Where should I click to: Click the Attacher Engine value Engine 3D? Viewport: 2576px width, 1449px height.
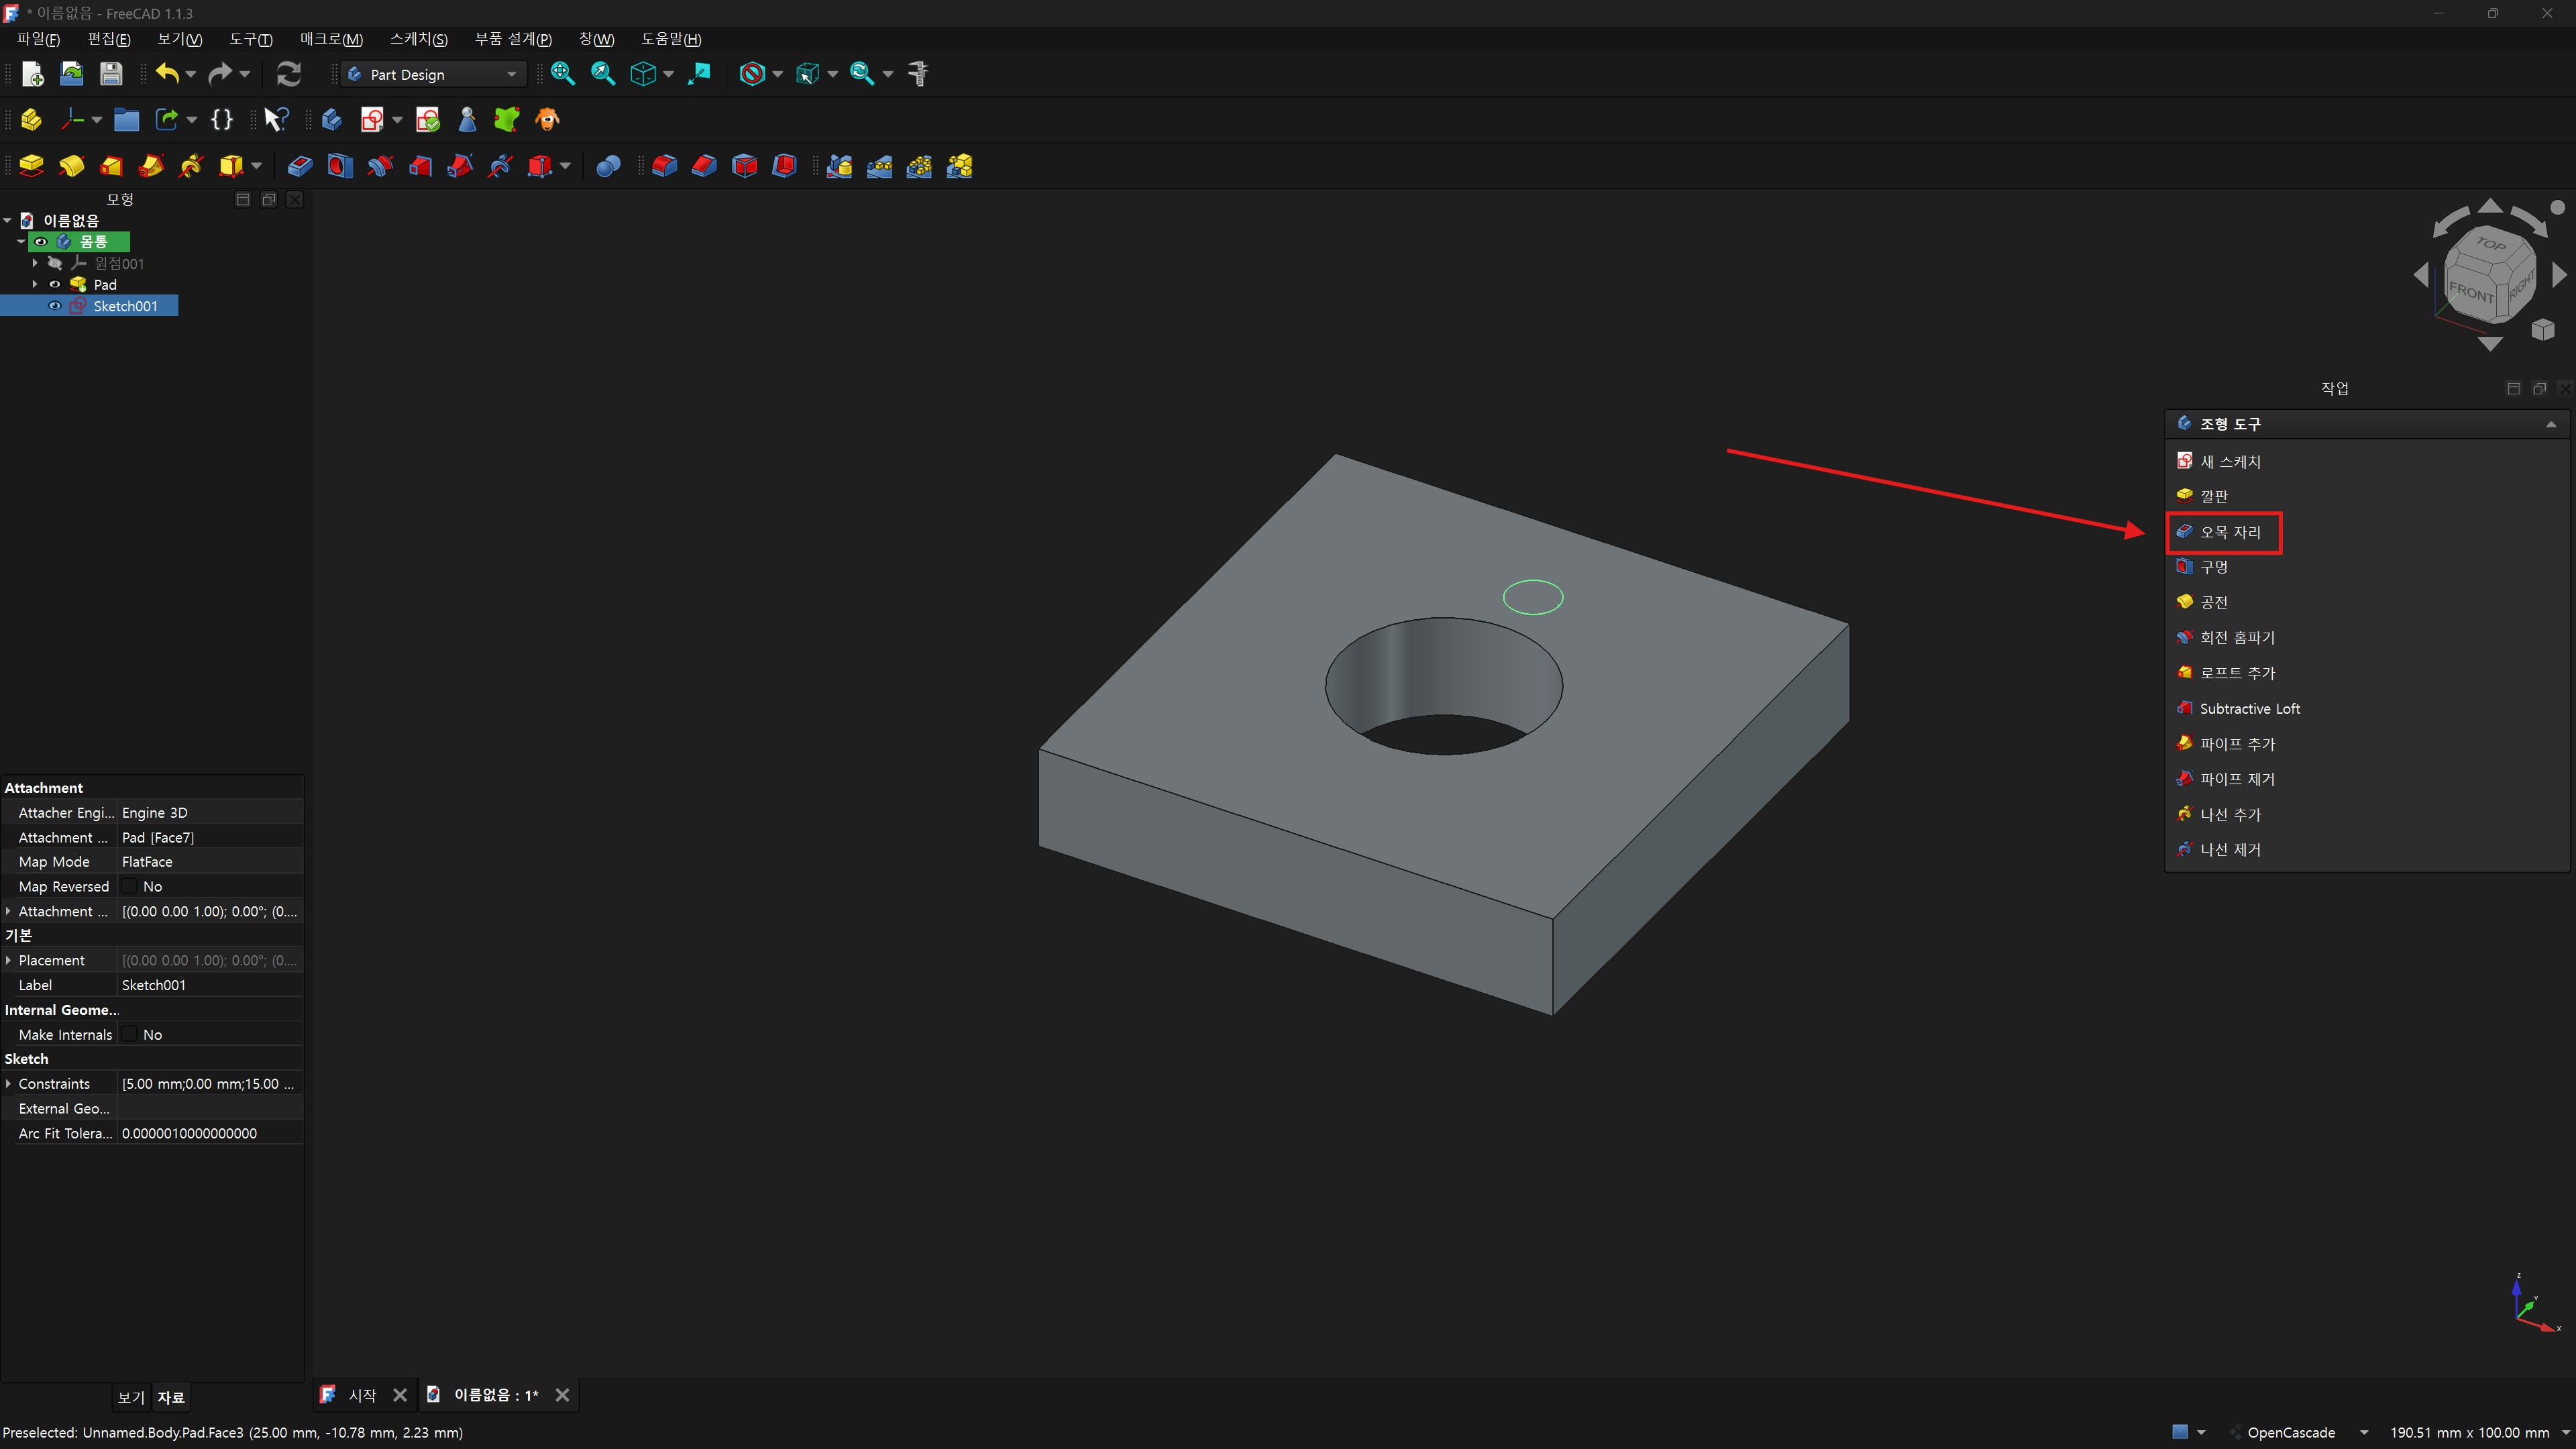point(210,813)
